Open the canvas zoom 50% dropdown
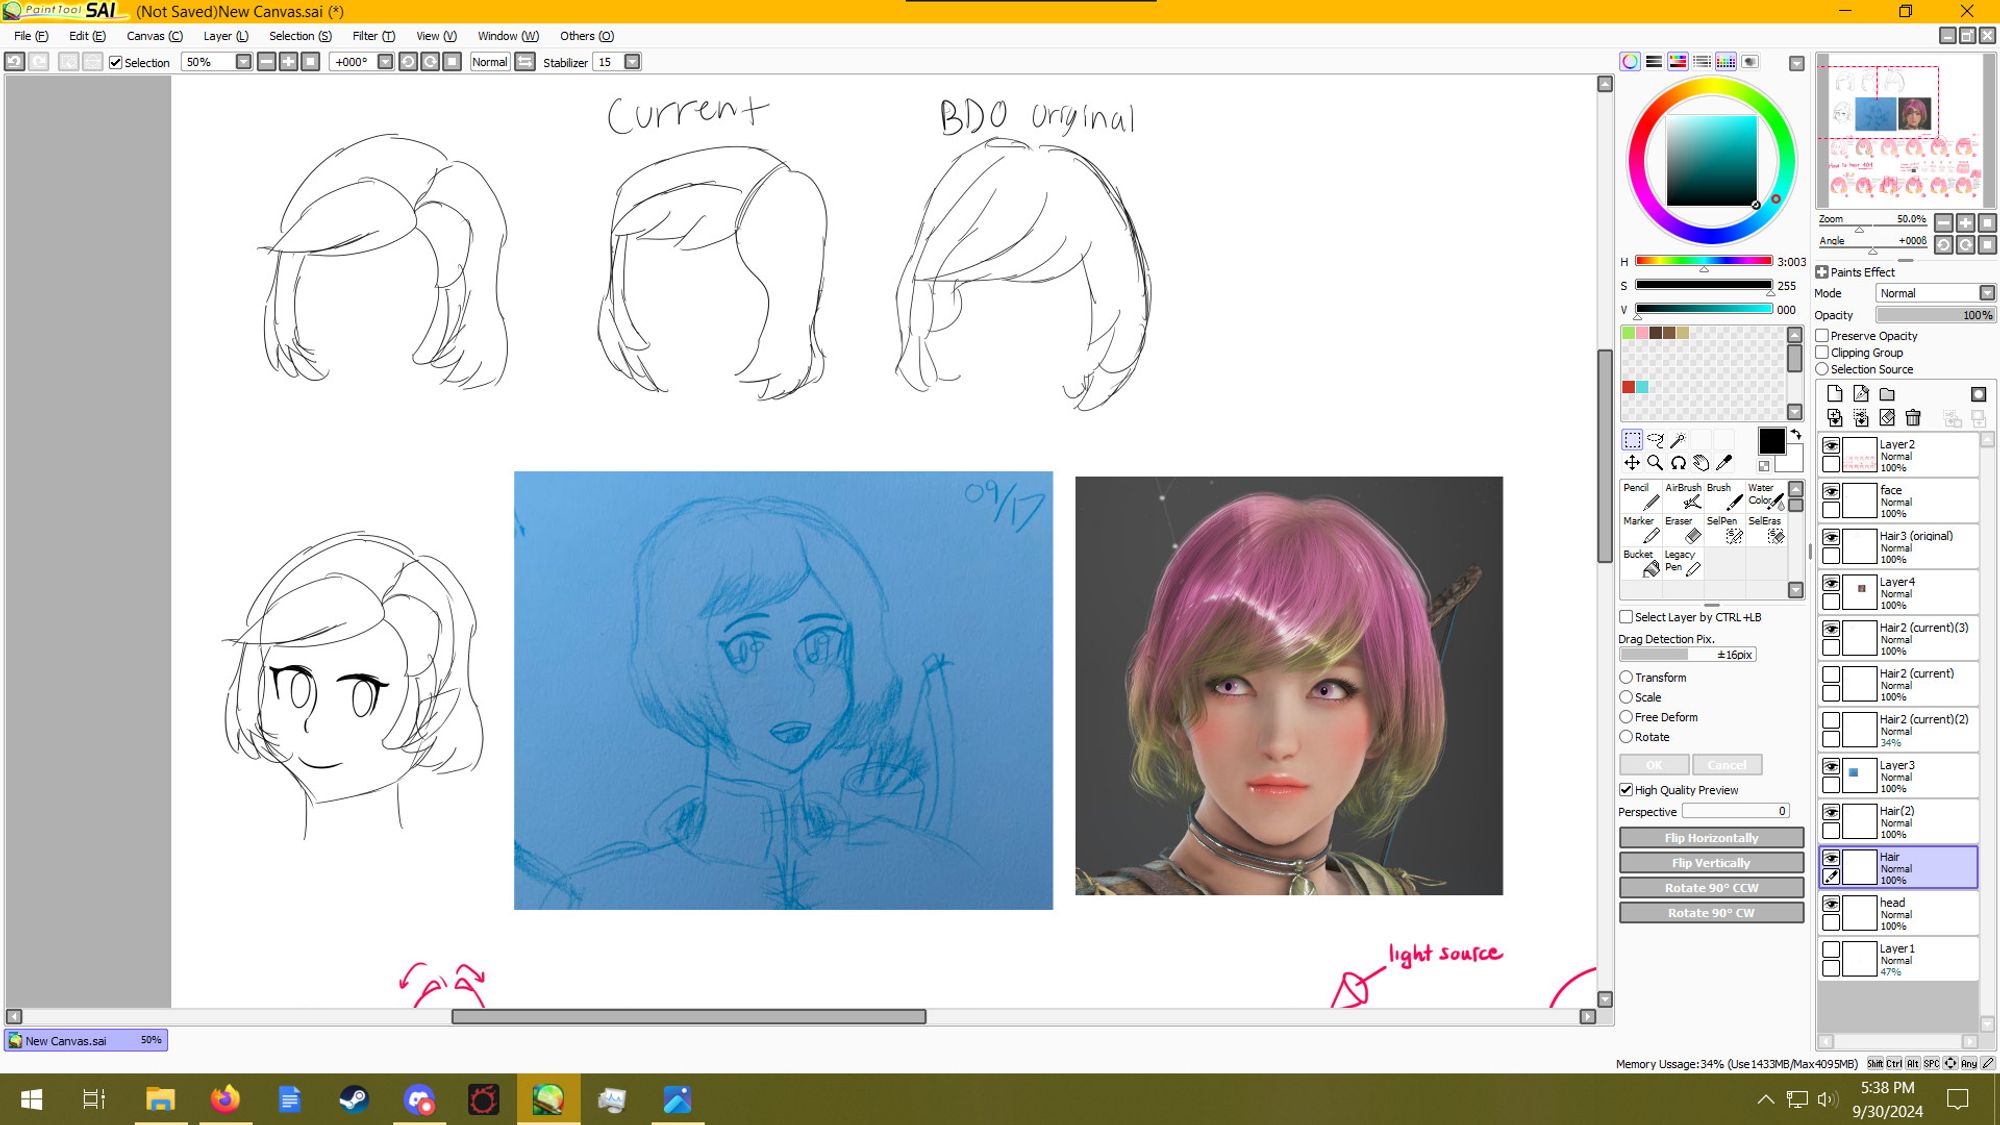The height and width of the screenshot is (1125, 2000). click(x=243, y=62)
